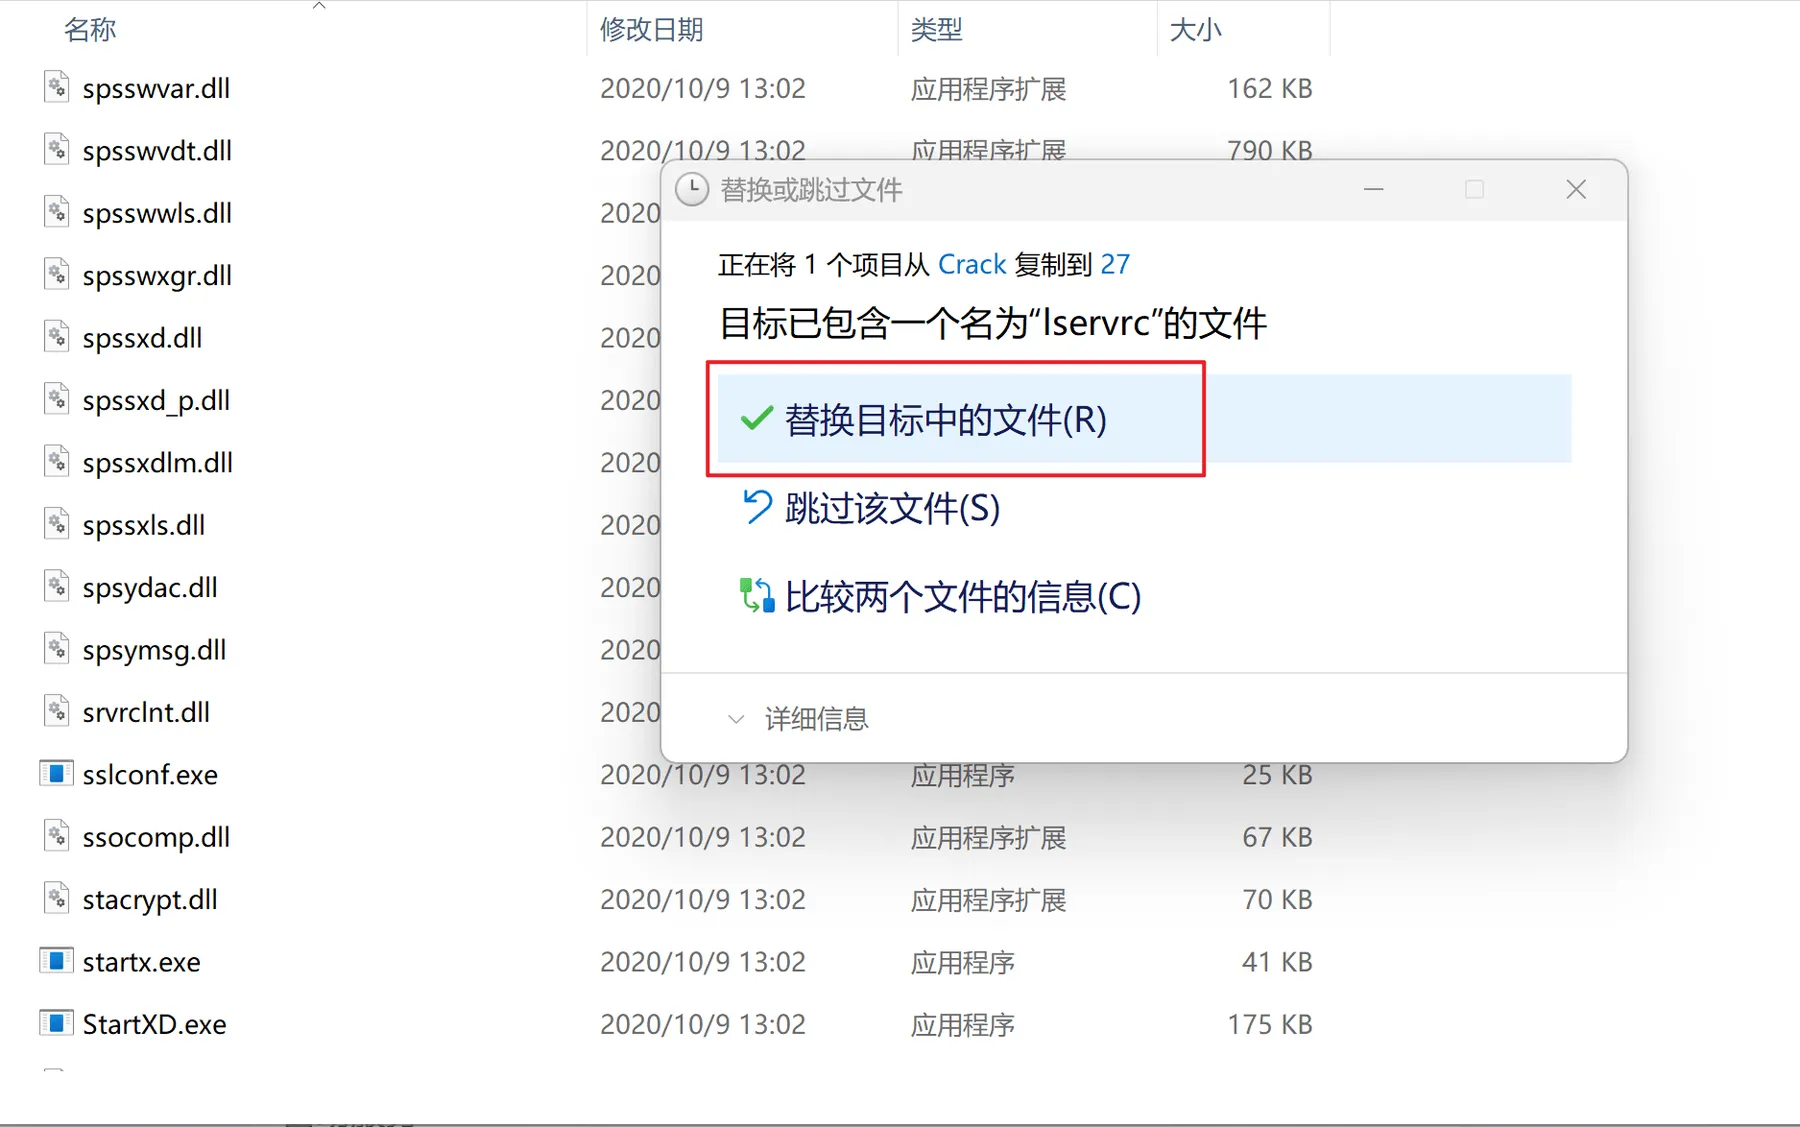Close the 替换或跳过文件 dialog
1800x1127 pixels.
[1576, 189]
